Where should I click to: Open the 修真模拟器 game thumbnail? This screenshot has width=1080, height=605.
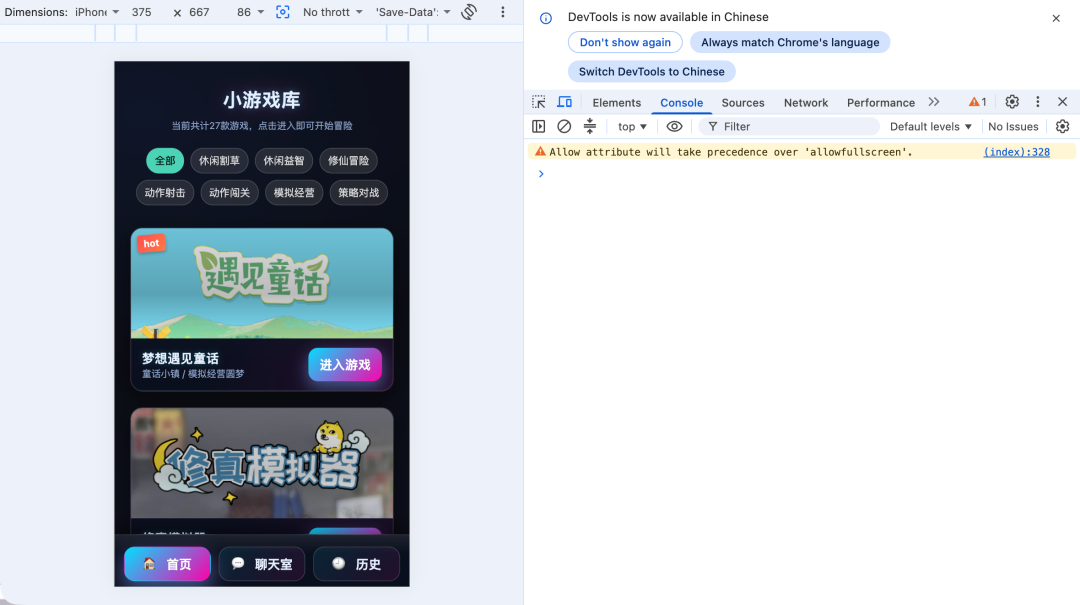(262, 463)
